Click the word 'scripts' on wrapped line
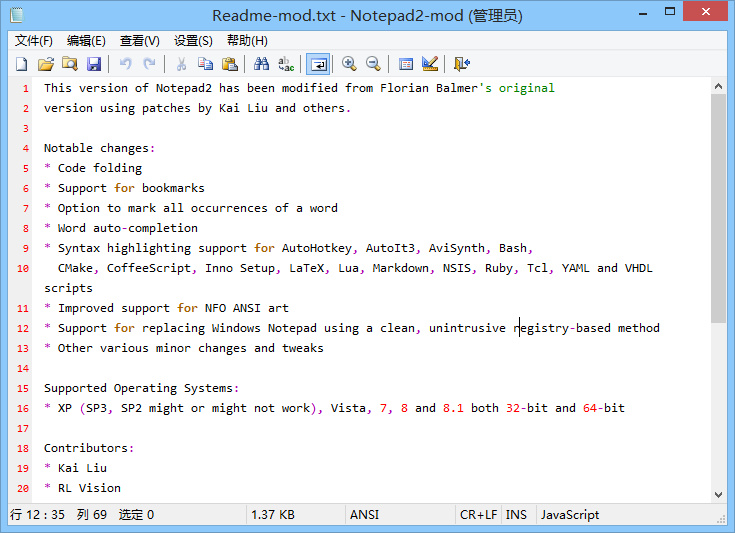Viewport: 735px width, 533px height. coord(68,288)
